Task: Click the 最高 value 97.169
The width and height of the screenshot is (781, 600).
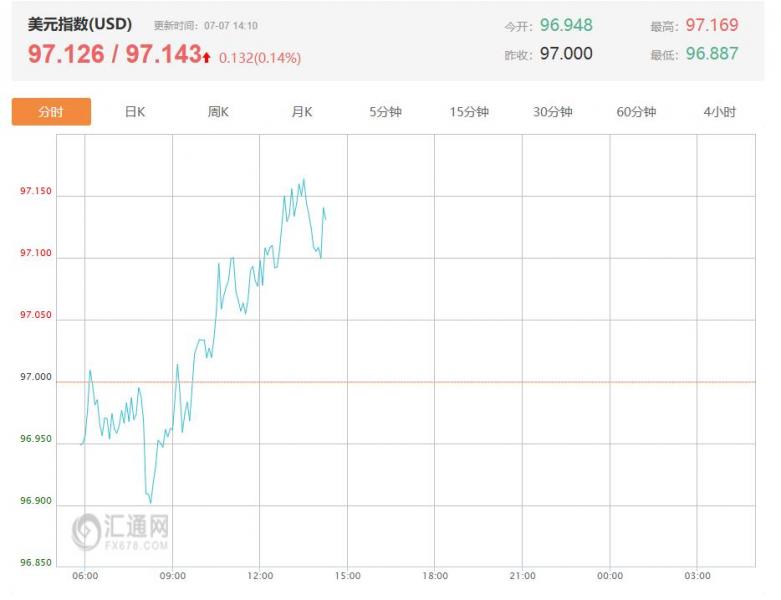Action: [x=712, y=25]
